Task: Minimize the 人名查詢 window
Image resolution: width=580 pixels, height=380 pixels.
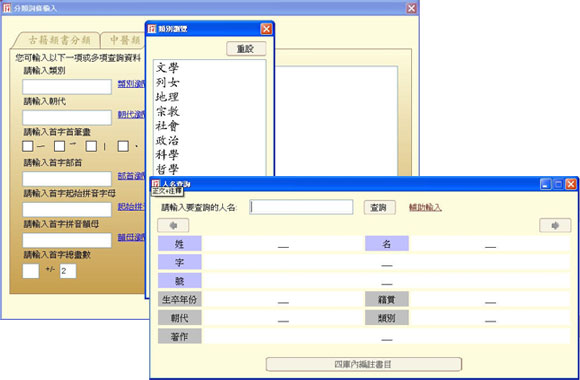Action: click(x=546, y=184)
